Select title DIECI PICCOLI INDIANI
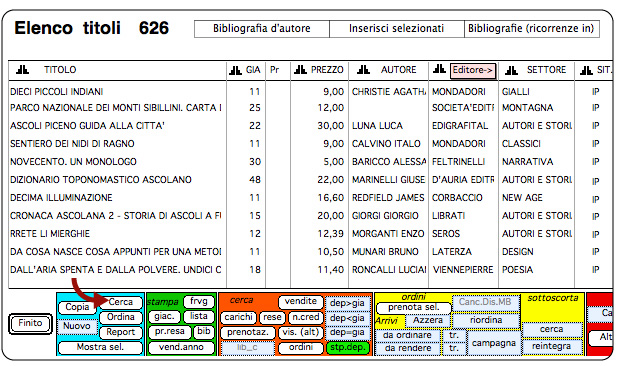The image size is (622, 366). tap(57, 92)
